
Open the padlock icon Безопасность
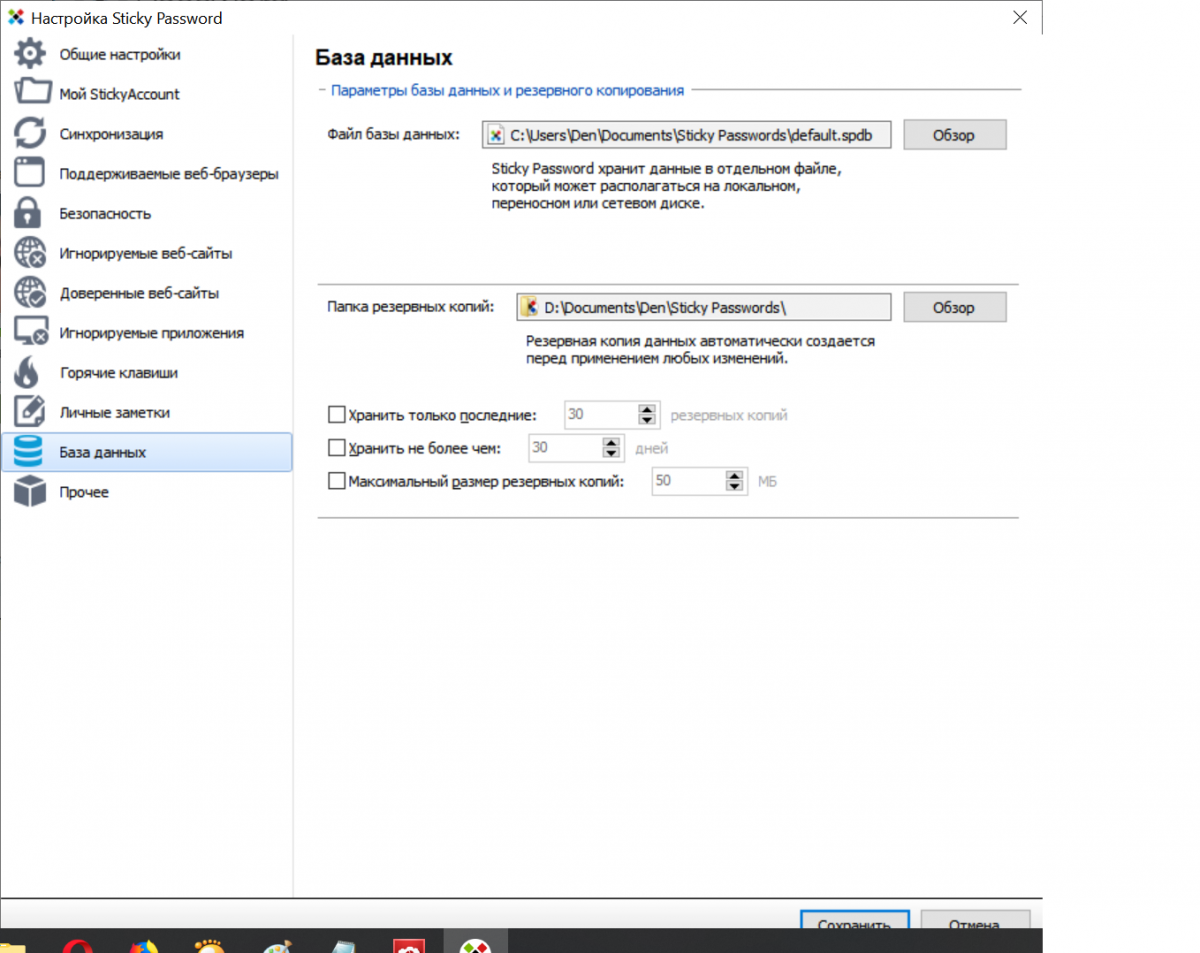click(x=30, y=213)
